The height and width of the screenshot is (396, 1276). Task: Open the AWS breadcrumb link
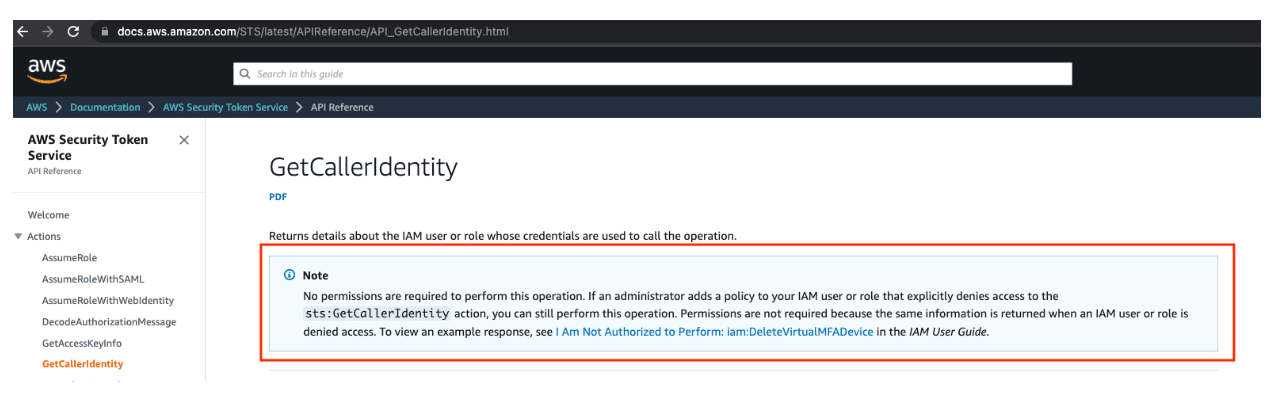(37, 107)
